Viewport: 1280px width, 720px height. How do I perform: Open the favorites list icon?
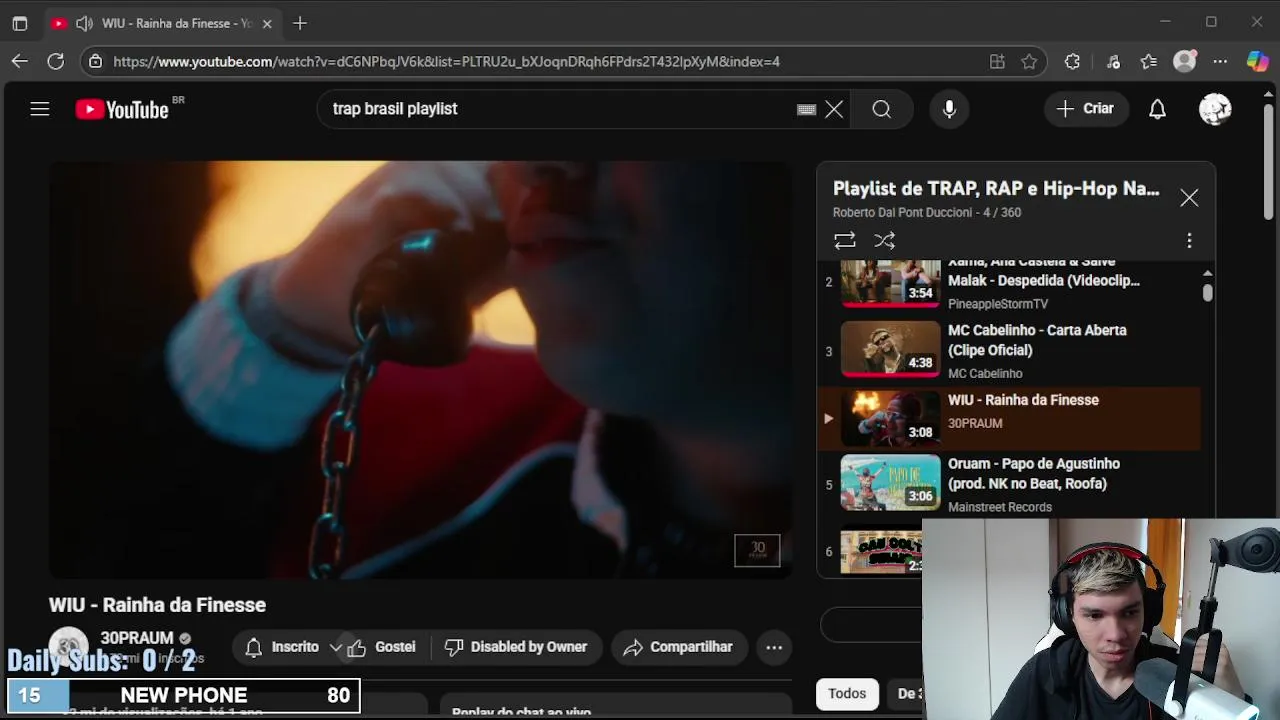pyautogui.click(x=1149, y=61)
